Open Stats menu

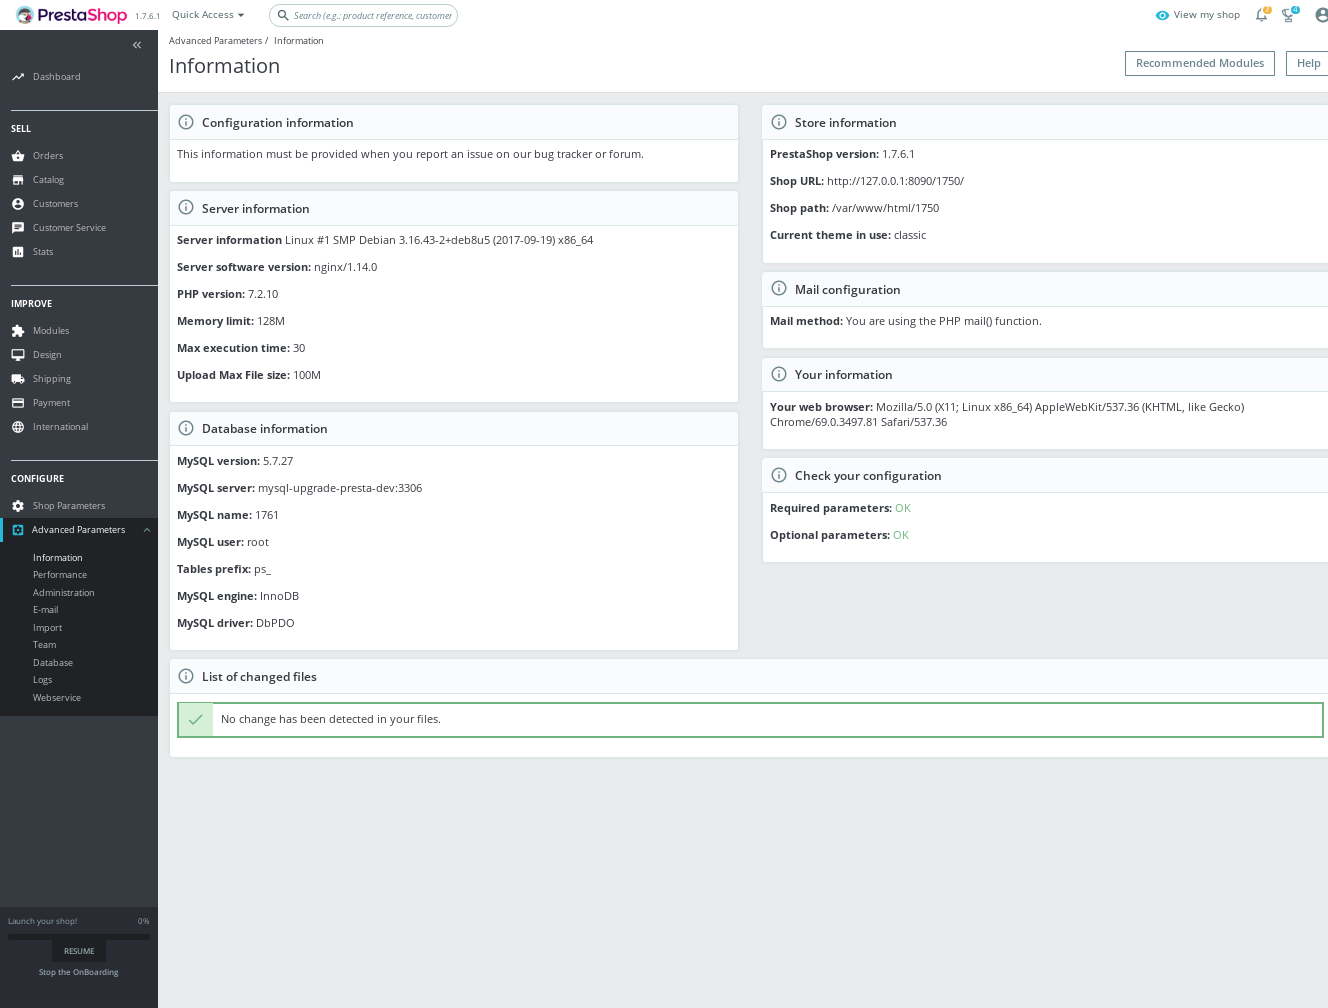pos(43,252)
